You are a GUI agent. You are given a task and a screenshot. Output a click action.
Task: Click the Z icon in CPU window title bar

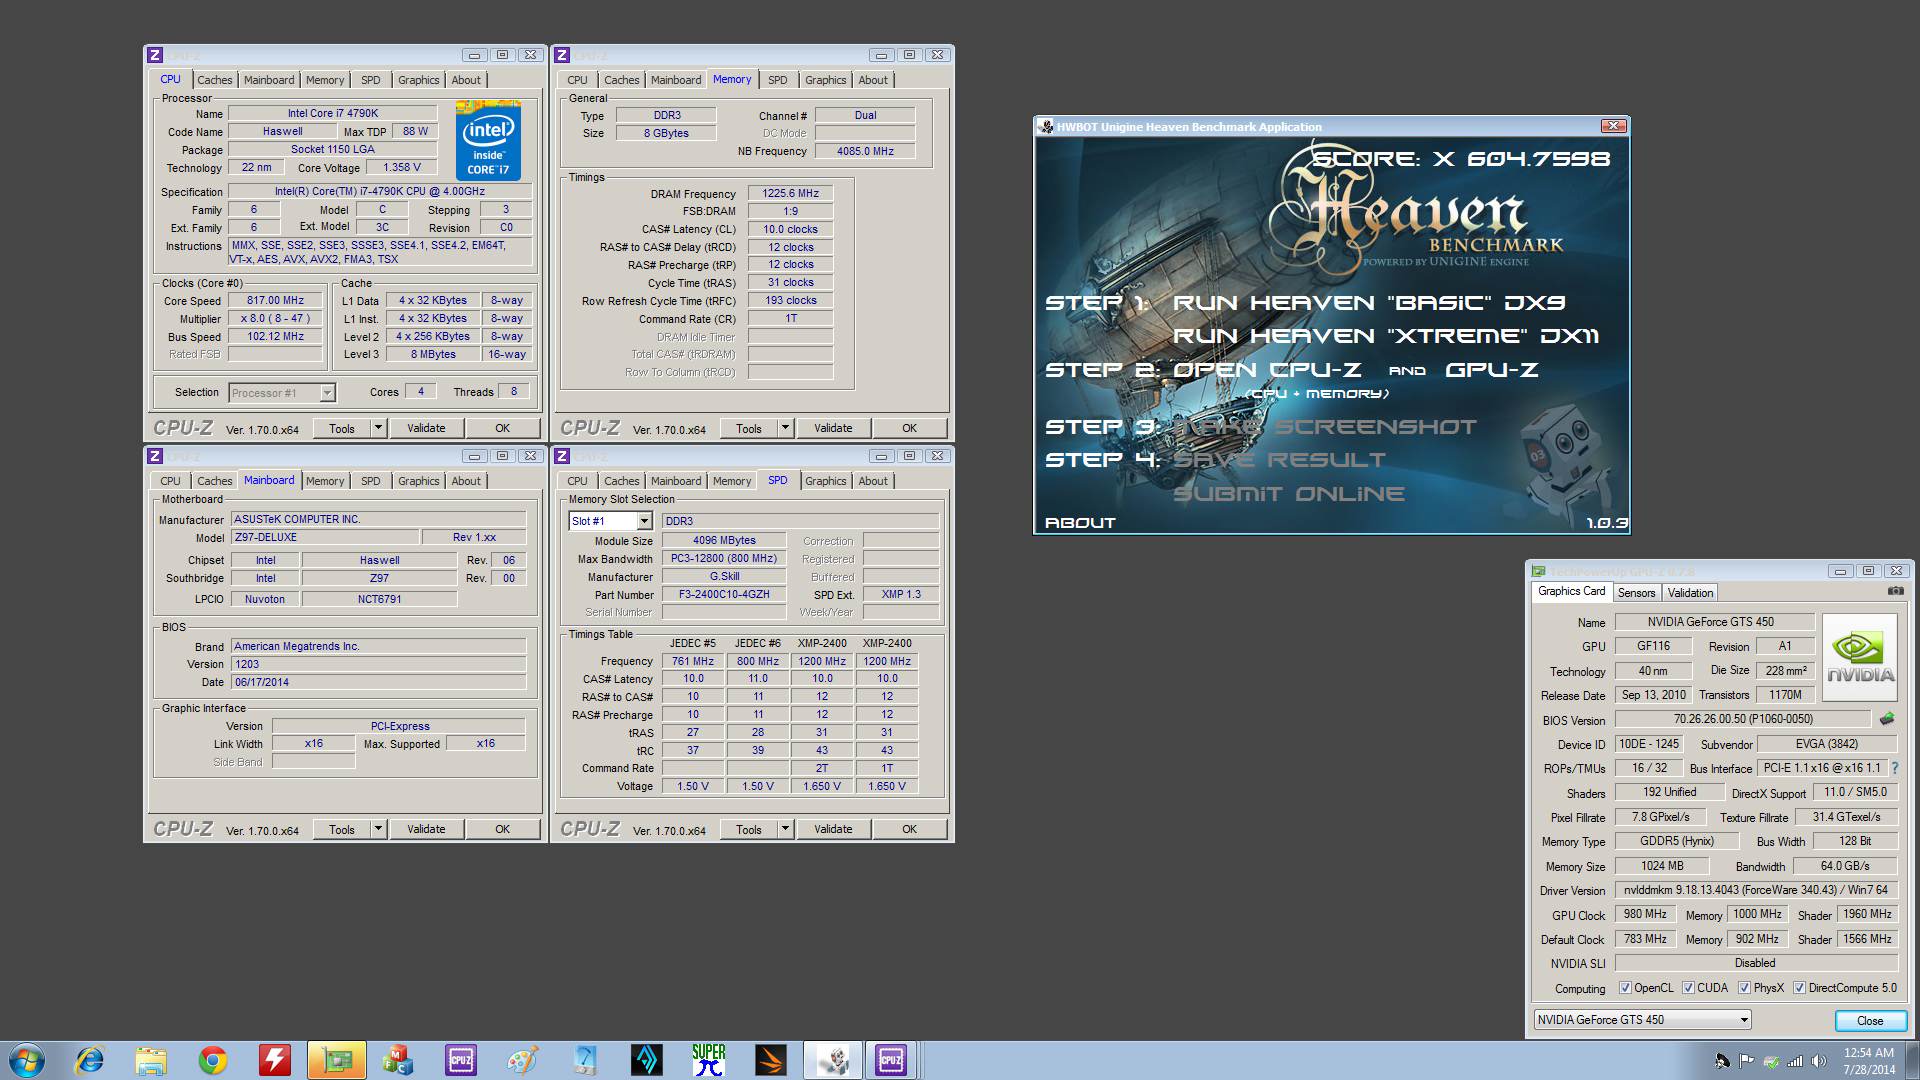click(155, 55)
